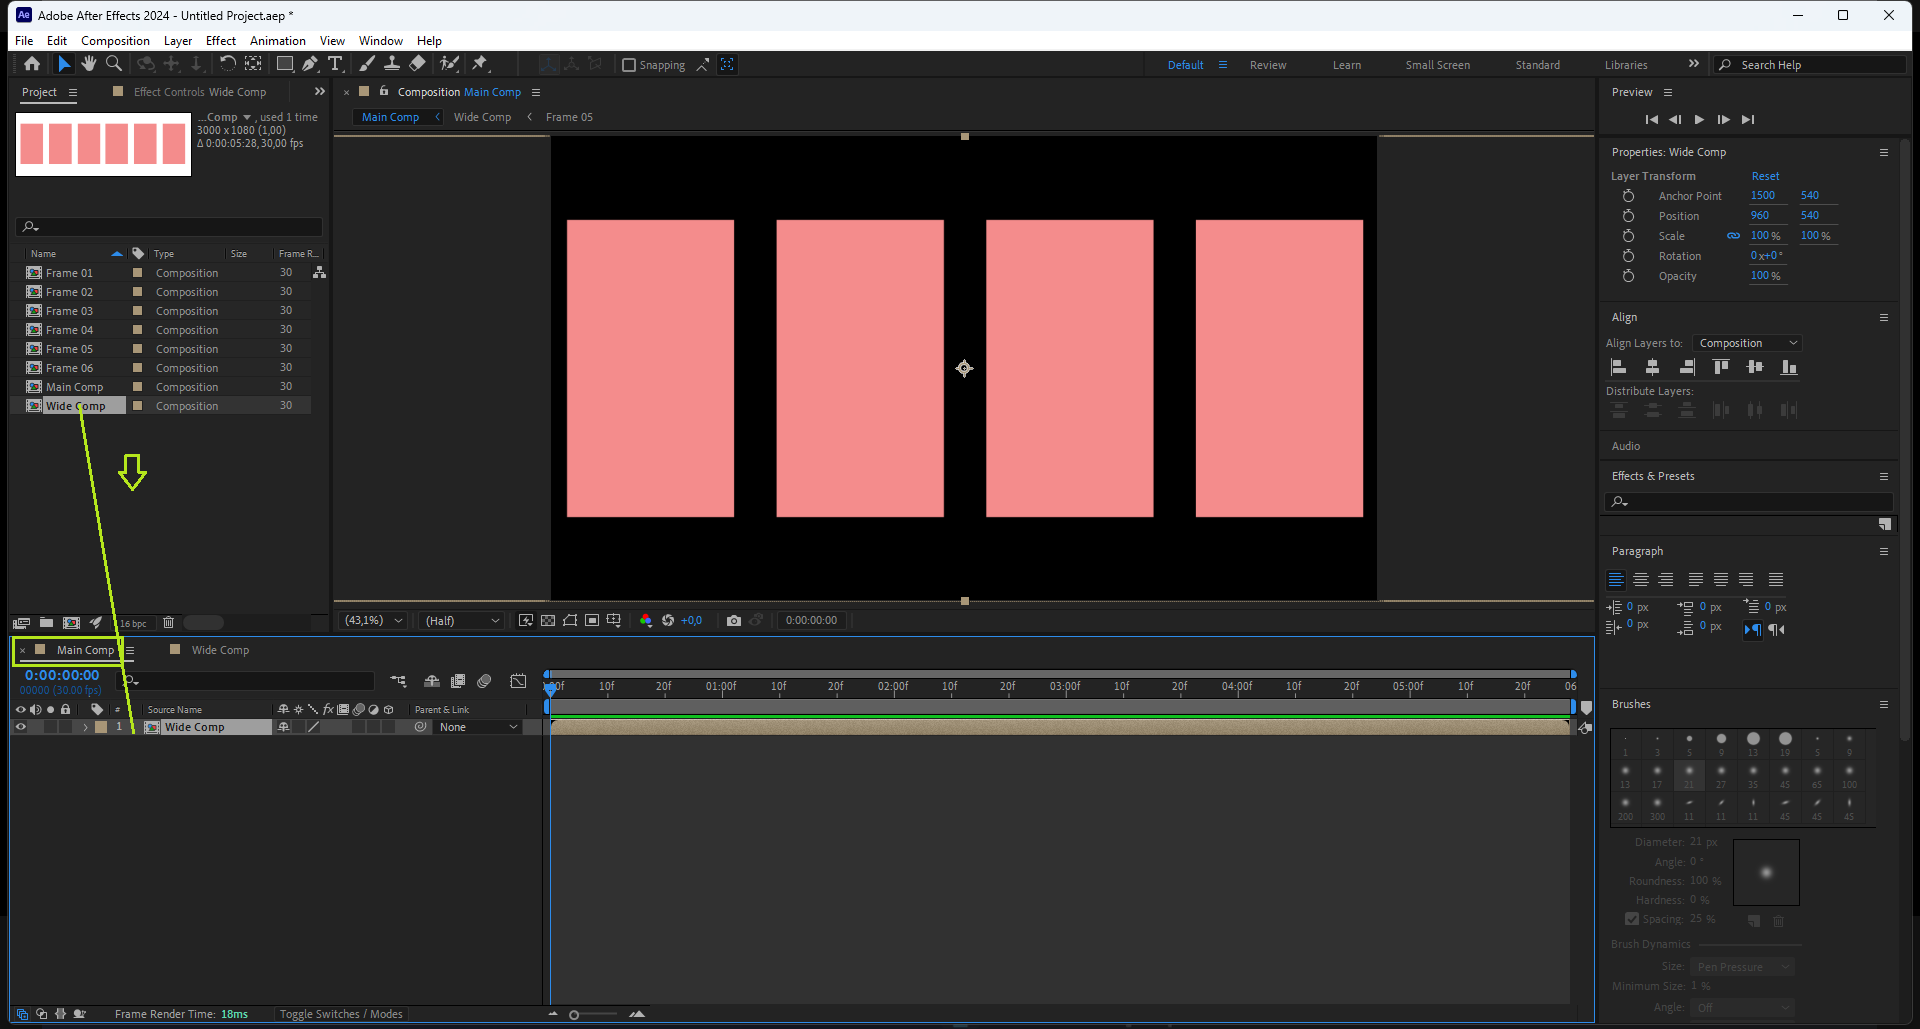This screenshot has width=1920, height=1029.
Task: Open the Animation menu
Action: [x=277, y=41]
